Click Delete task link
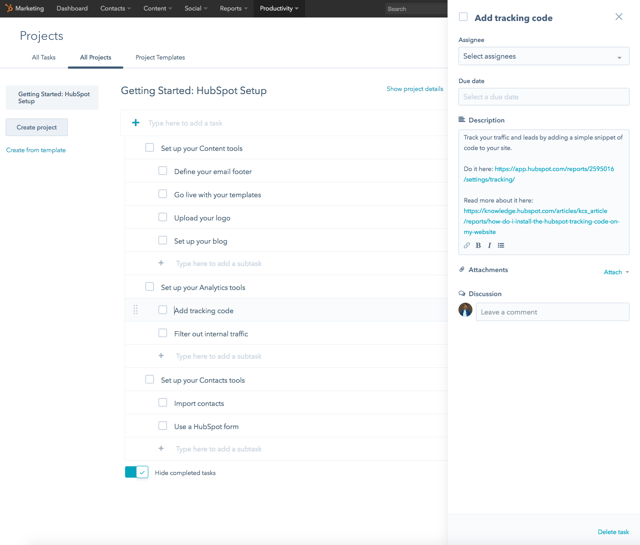This screenshot has width=640, height=545. 613,532
